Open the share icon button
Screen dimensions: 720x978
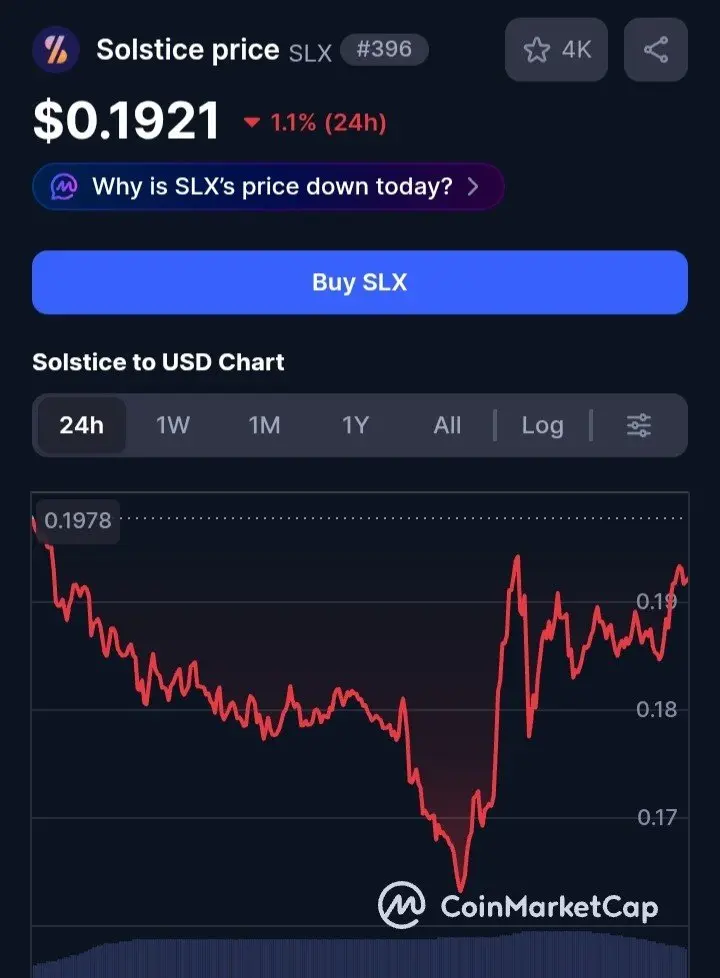[656, 49]
